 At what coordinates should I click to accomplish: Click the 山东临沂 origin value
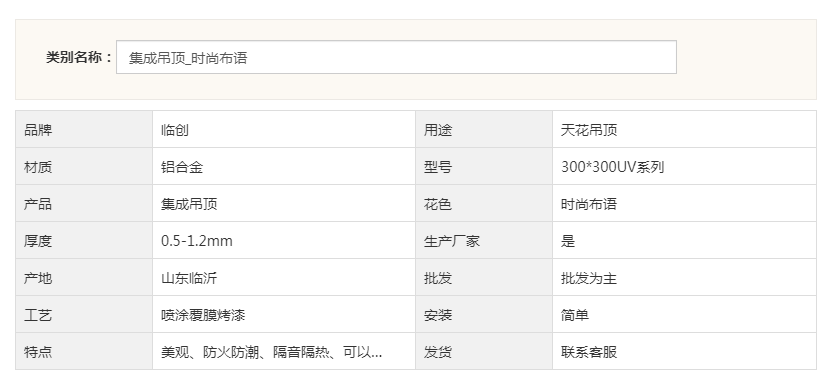(189, 278)
